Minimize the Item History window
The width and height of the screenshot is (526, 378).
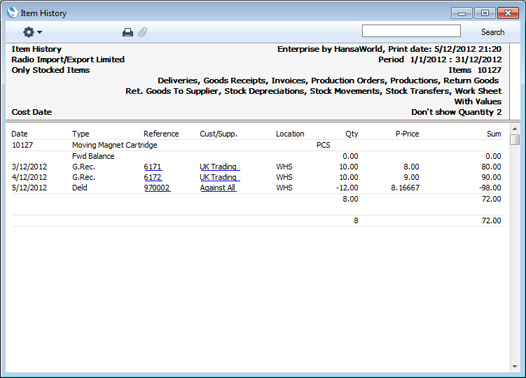pos(462,13)
